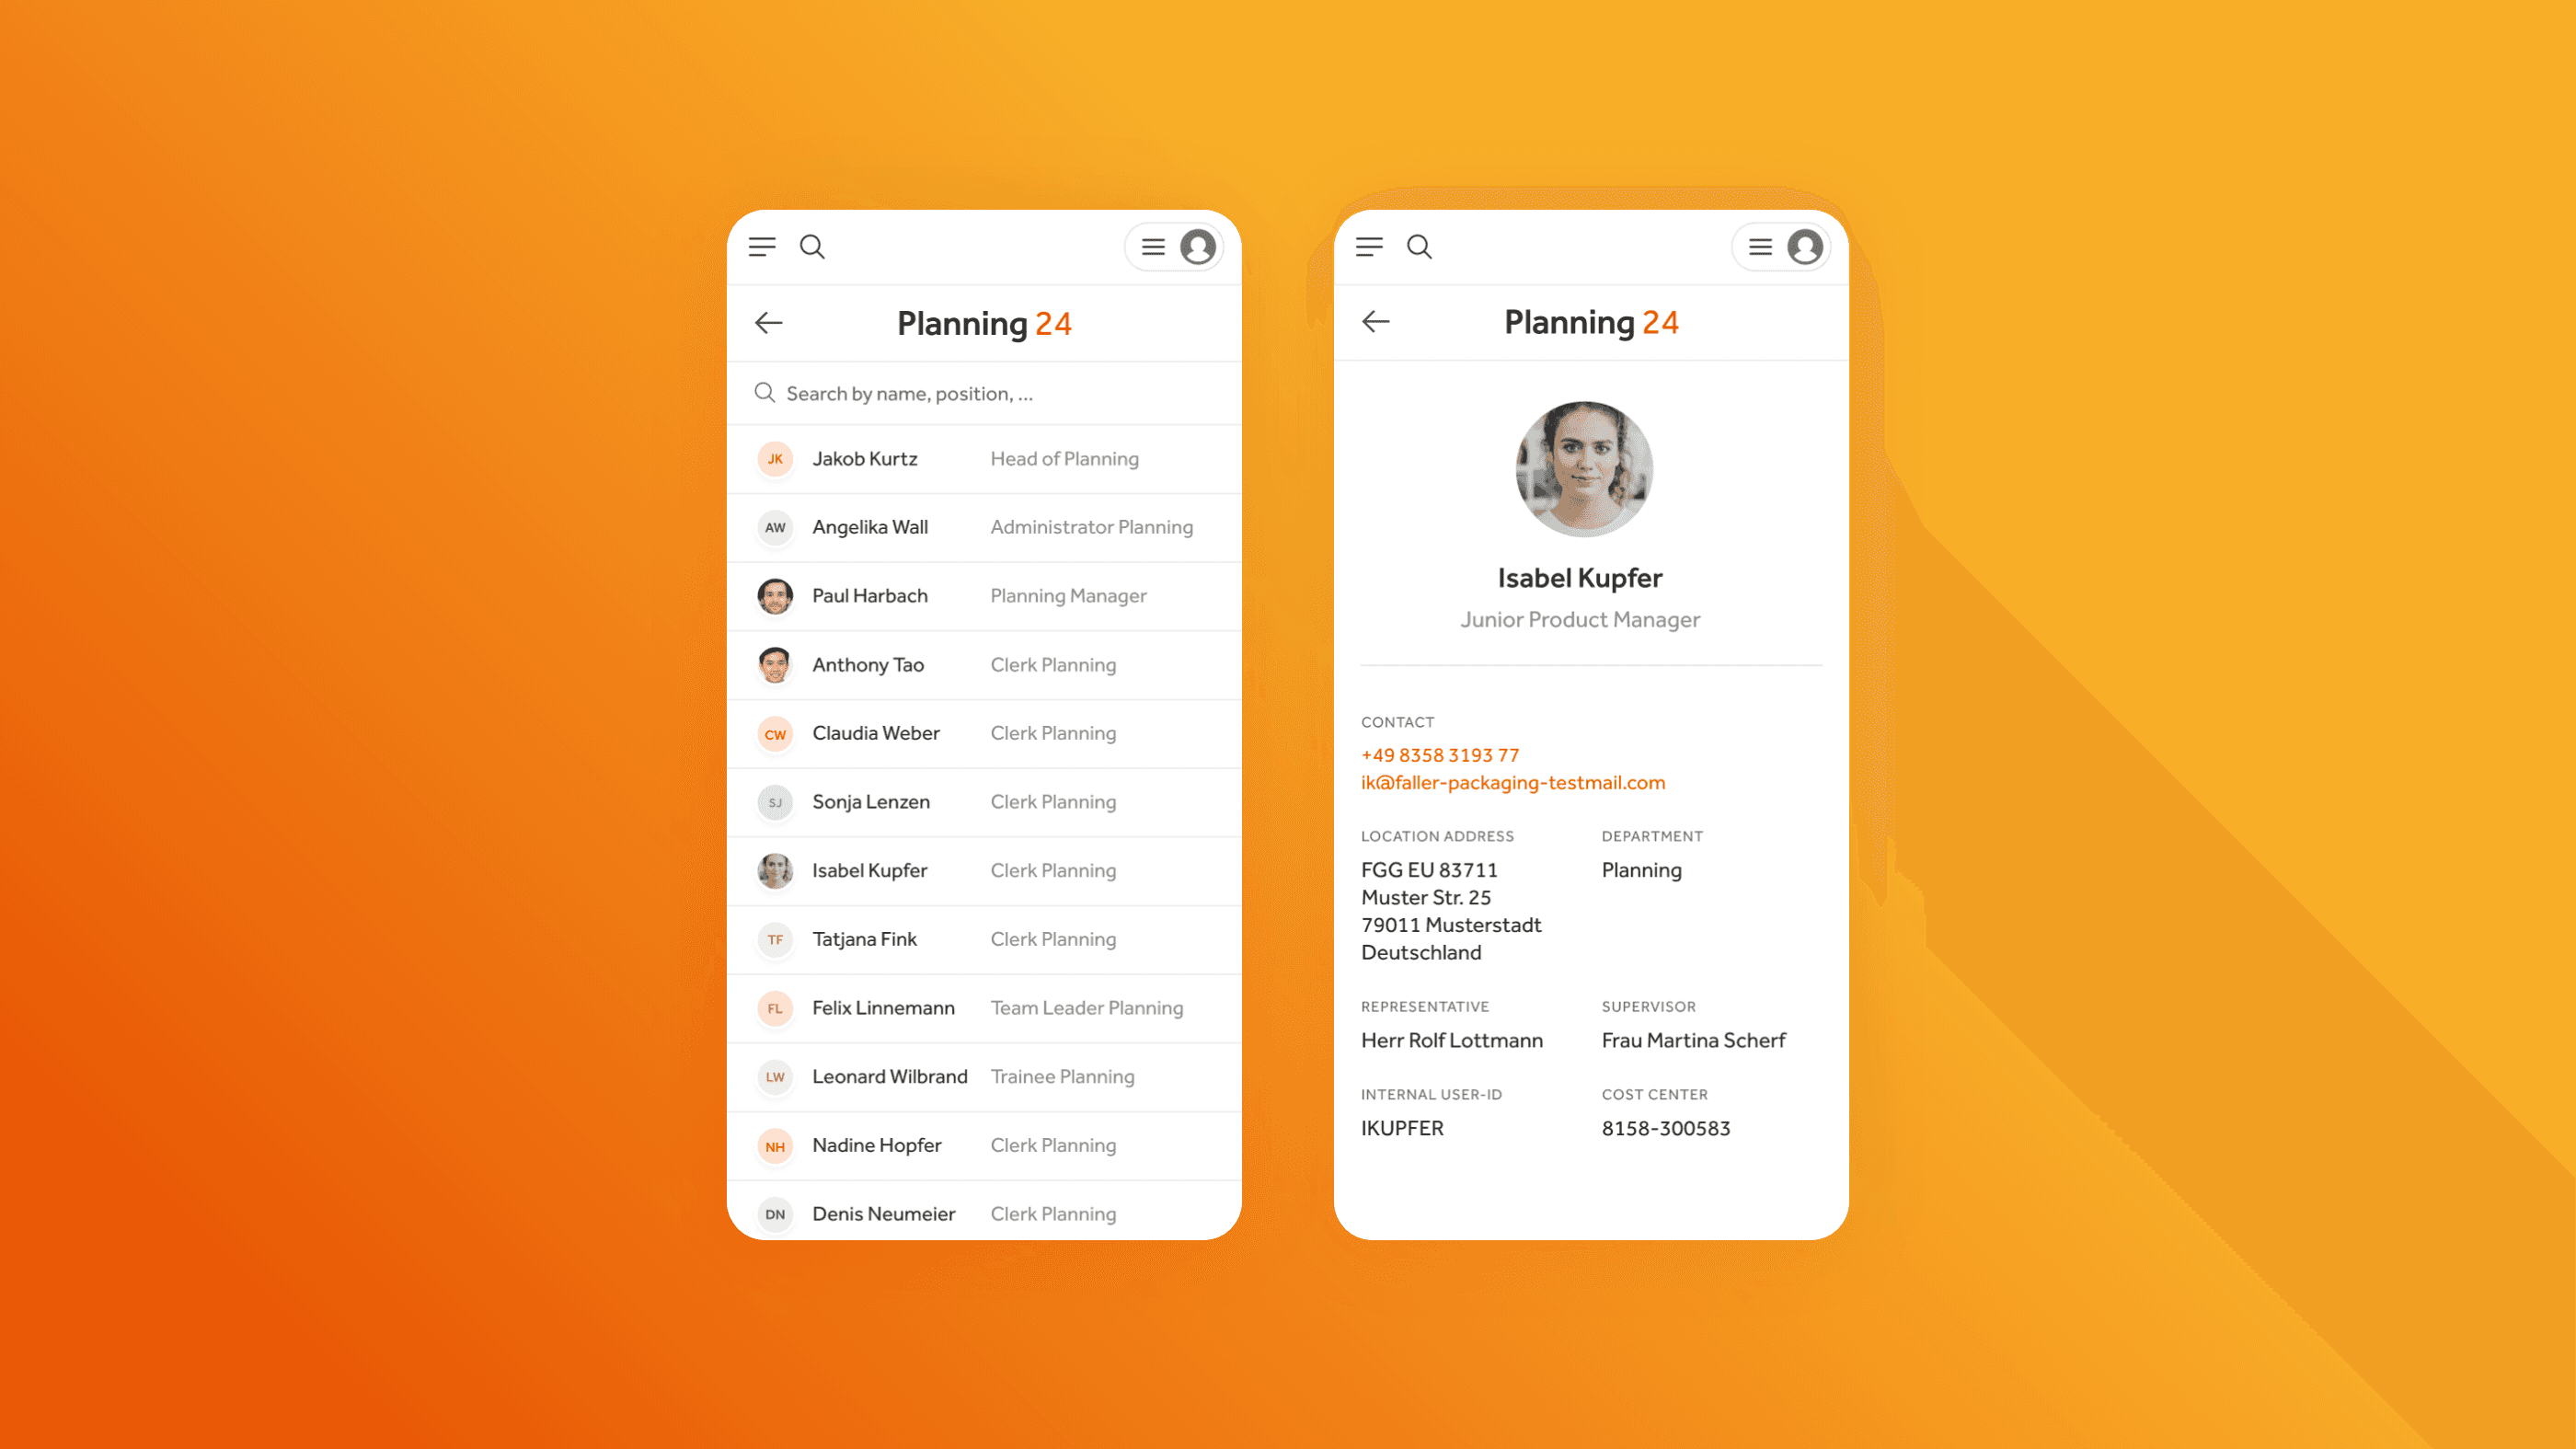Click the hamburger menu icon on left screen

765,246
